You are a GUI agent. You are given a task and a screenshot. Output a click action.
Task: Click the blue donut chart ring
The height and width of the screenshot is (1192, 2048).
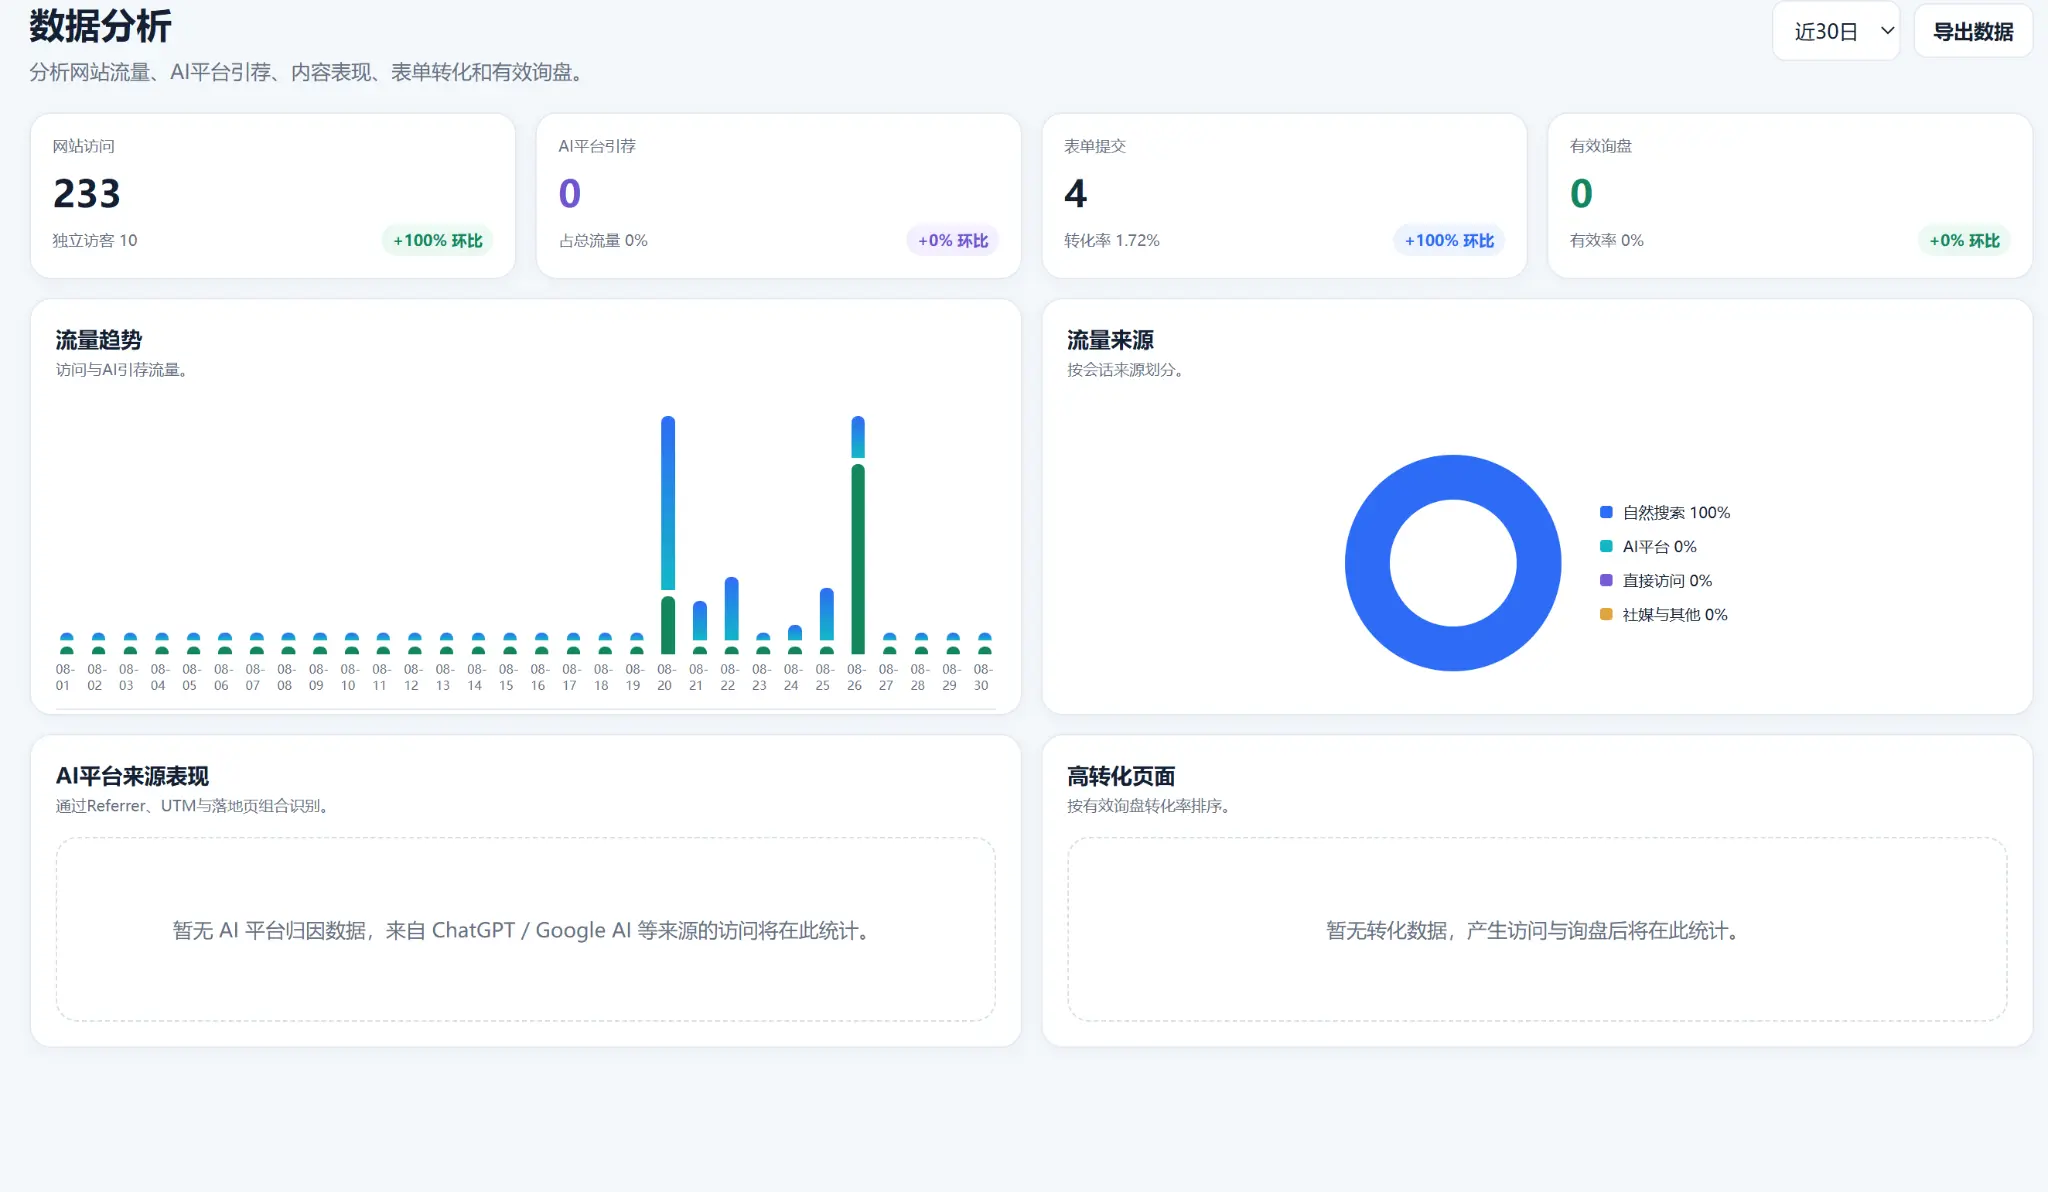[1367, 563]
